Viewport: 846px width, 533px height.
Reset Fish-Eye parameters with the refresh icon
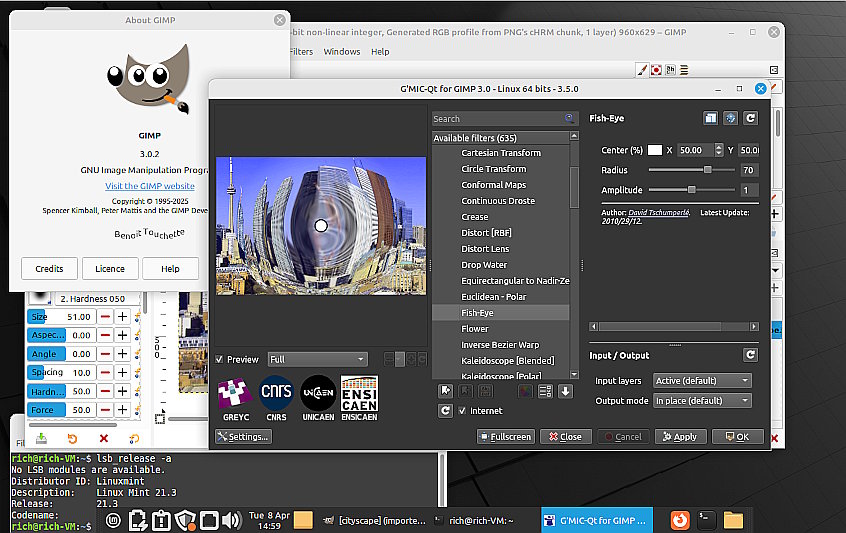click(751, 118)
